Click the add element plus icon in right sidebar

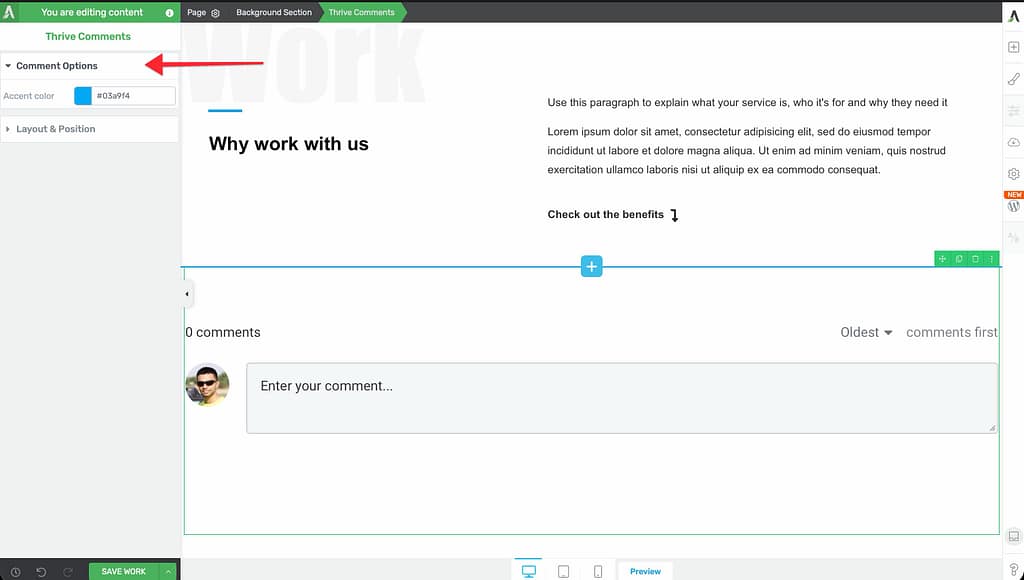(1013, 47)
